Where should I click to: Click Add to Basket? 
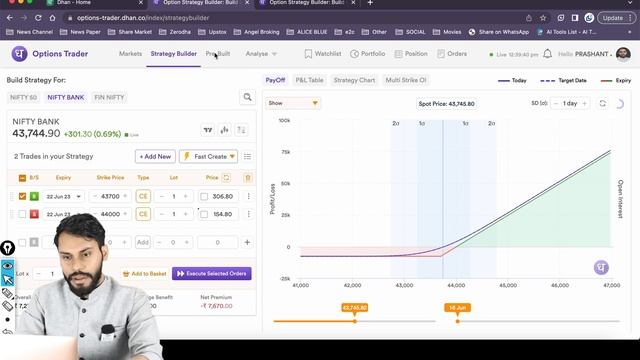click(144, 273)
